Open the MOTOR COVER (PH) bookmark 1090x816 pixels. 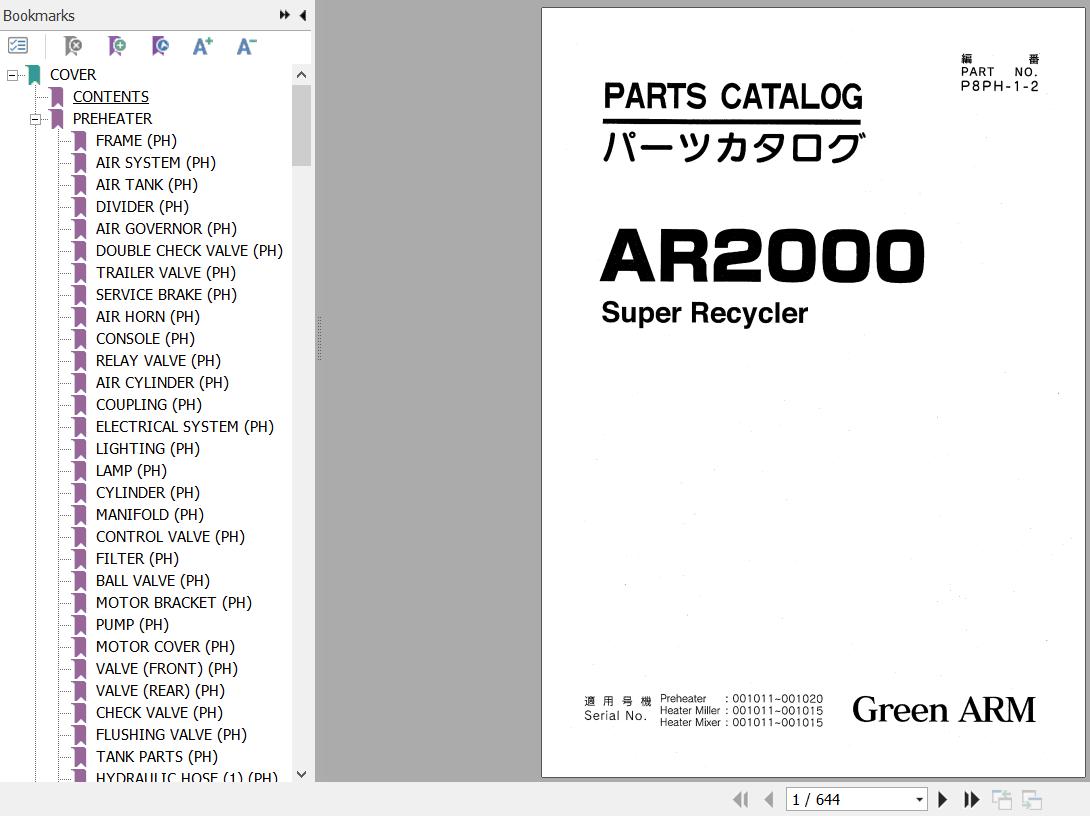click(x=165, y=647)
